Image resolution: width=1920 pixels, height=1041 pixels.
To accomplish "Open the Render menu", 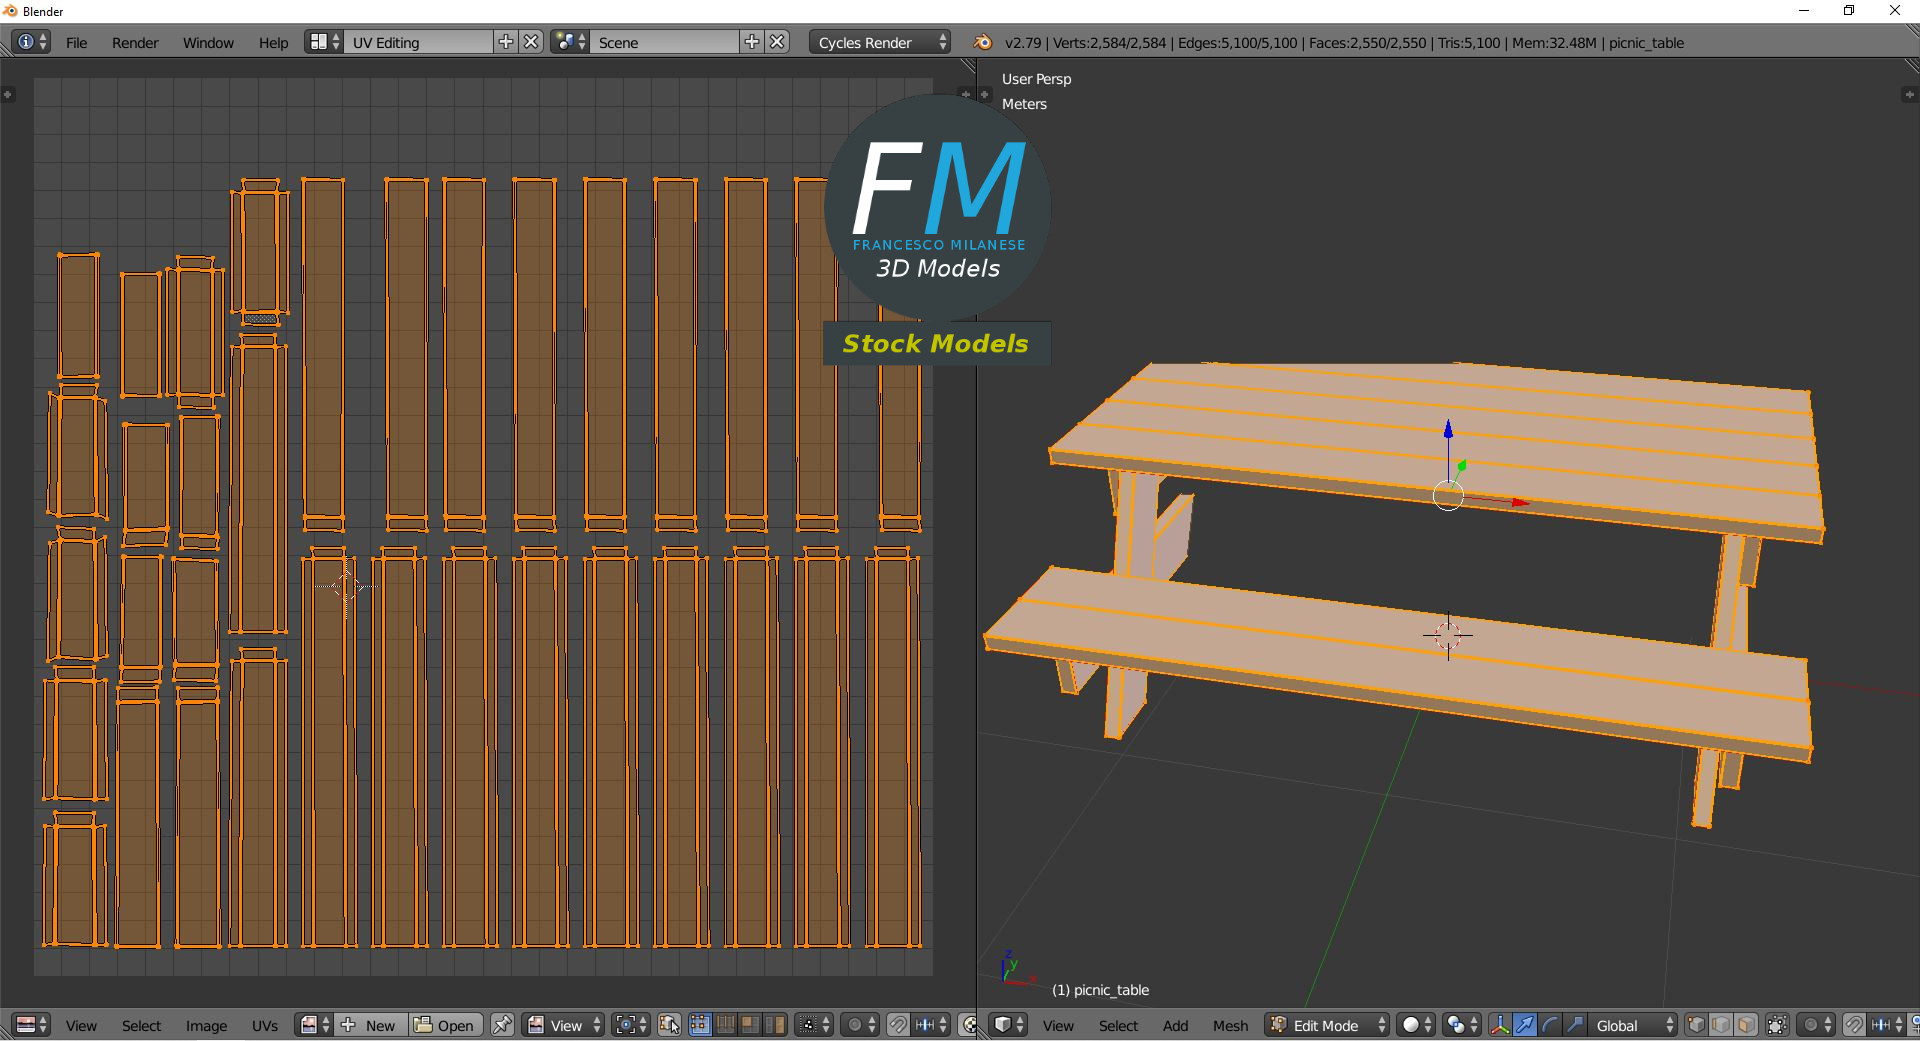I will [135, 42].
